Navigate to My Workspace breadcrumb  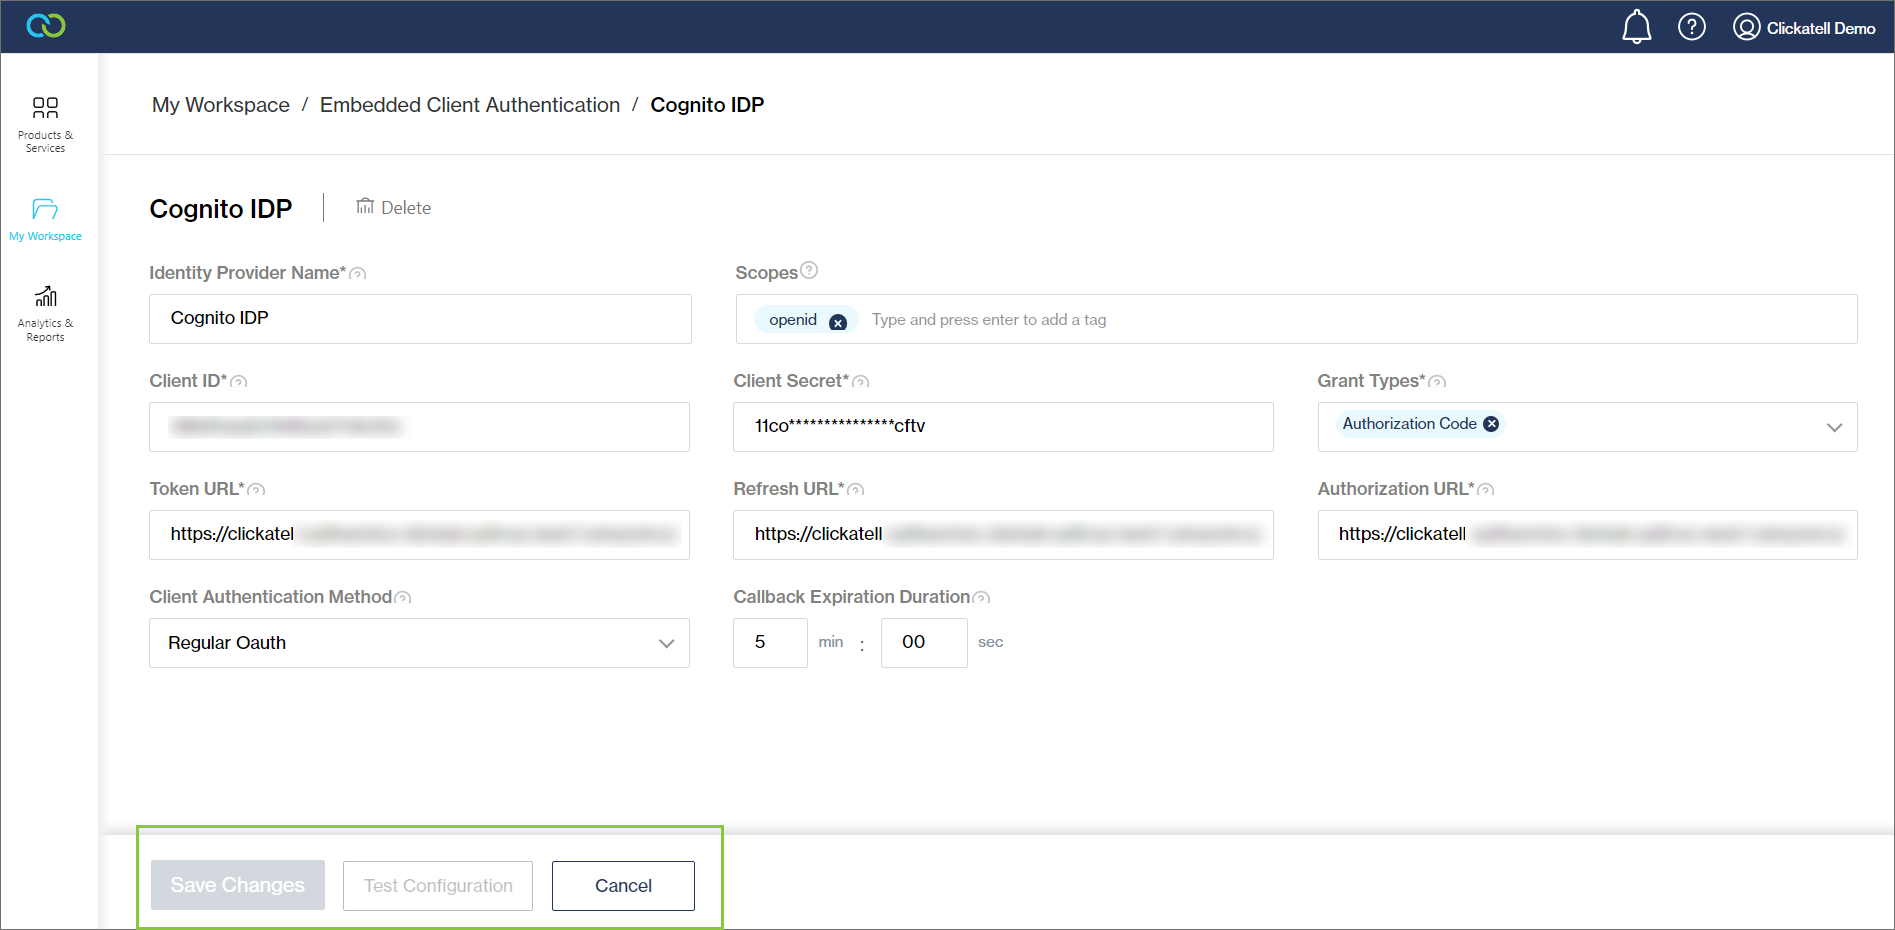220,104
